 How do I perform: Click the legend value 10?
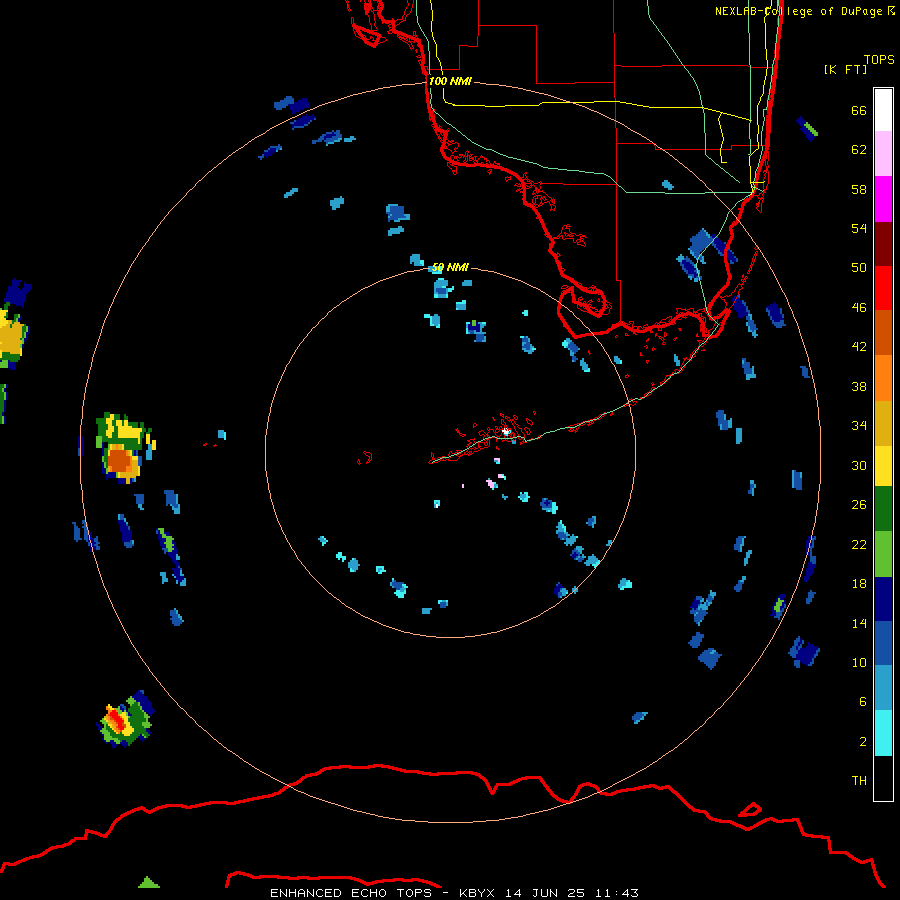pos(859,662)
